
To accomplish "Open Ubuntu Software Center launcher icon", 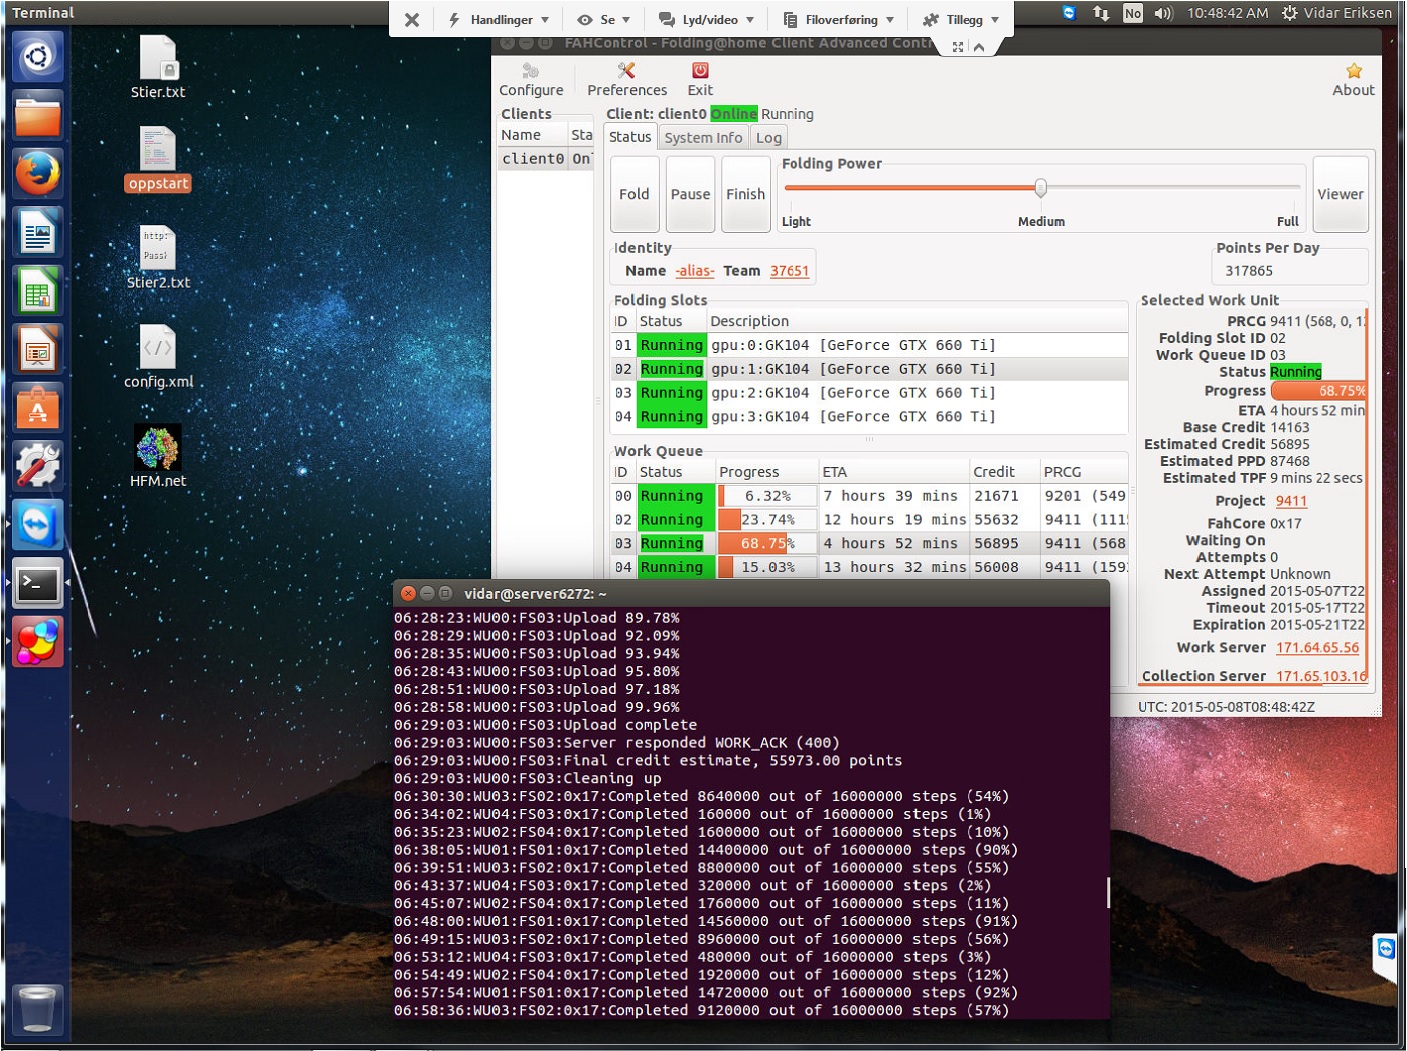I will pyautogui.click(x=38, y=408).
